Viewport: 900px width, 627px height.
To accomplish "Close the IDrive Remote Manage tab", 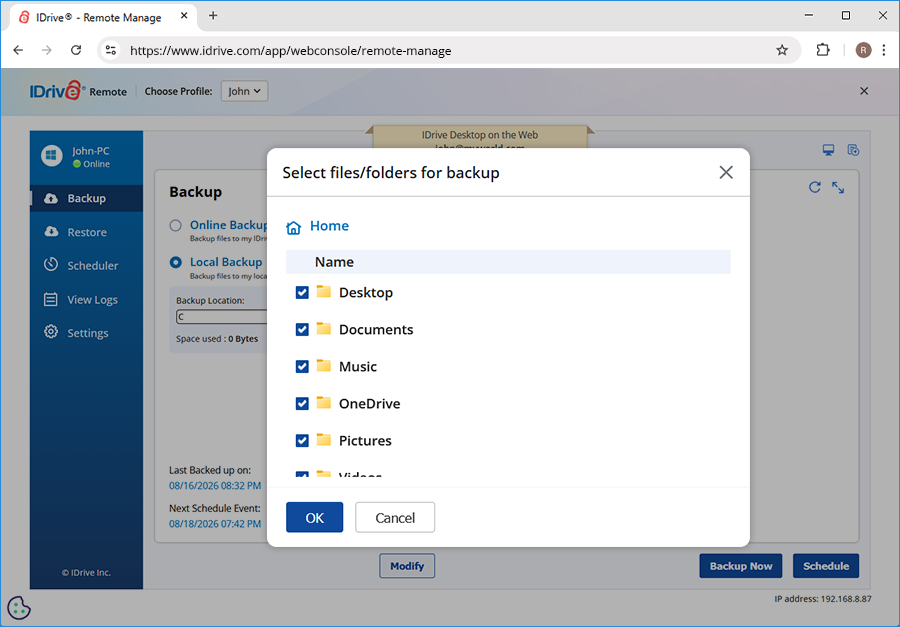I will click(x=184, y=16).
